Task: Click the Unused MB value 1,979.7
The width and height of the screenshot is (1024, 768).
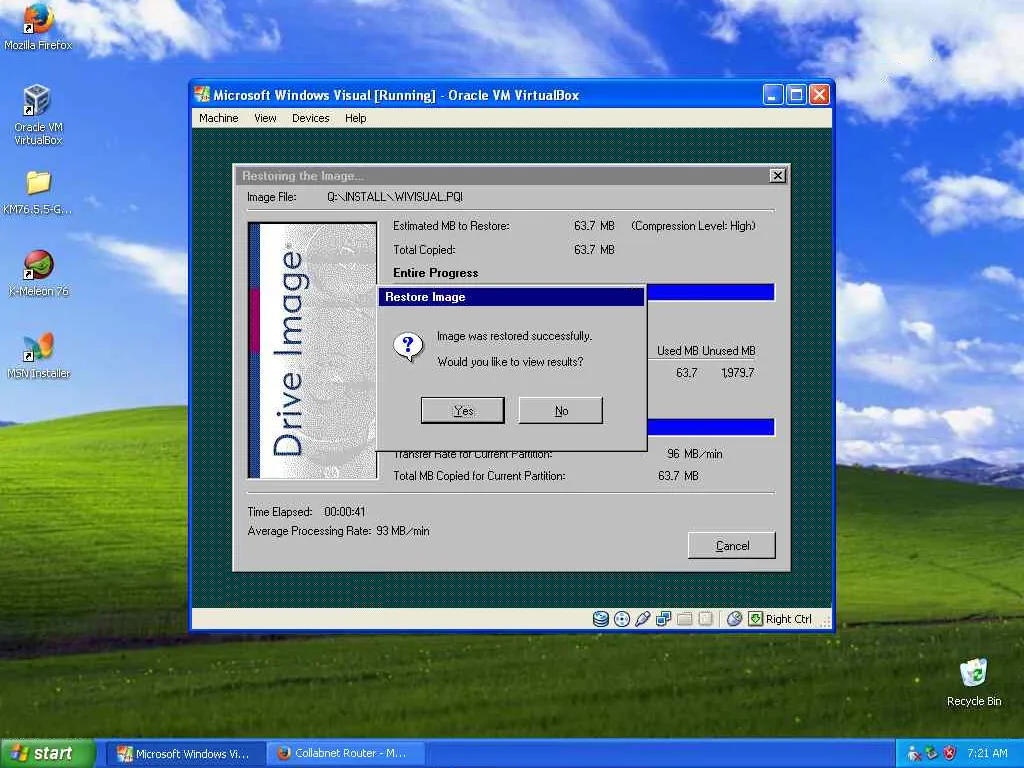Action: pyautogui.click(x=737, y=373)
